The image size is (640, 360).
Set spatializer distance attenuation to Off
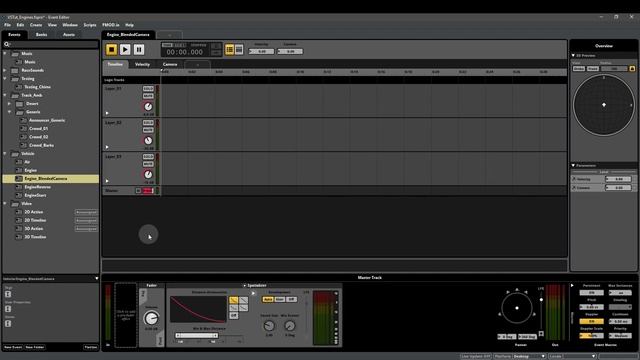coord(233,316)
